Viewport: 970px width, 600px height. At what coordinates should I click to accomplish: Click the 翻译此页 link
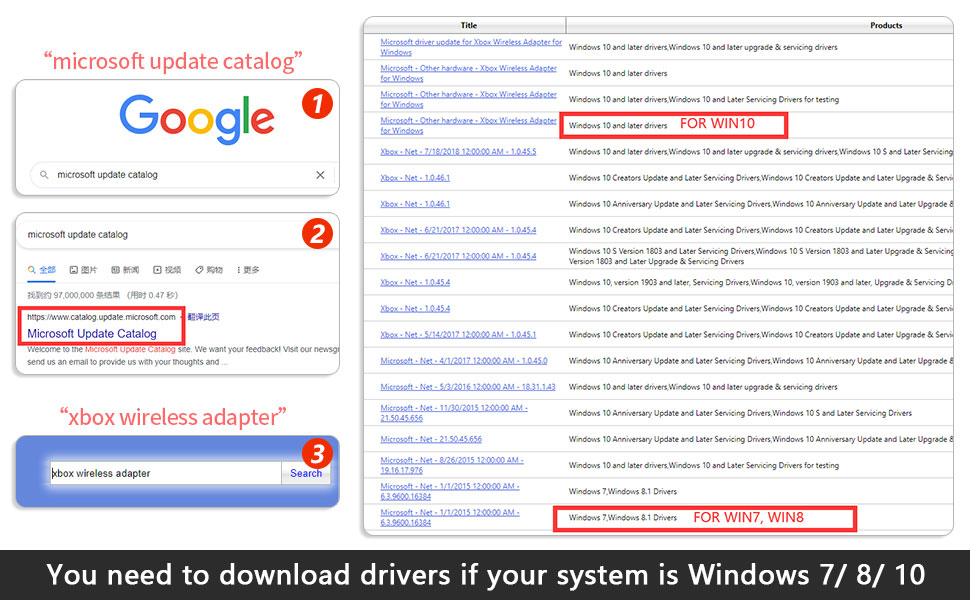(204, 317)
